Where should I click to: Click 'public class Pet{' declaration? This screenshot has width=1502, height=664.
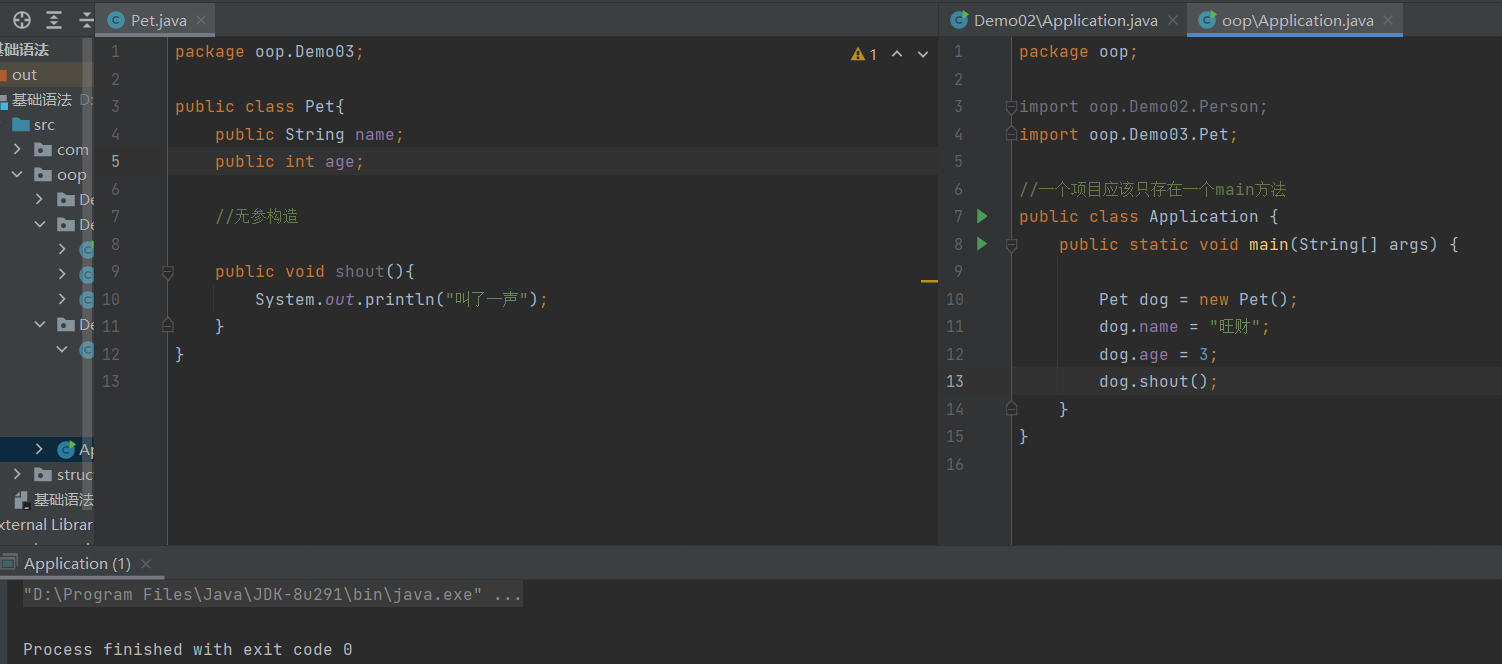260,107
